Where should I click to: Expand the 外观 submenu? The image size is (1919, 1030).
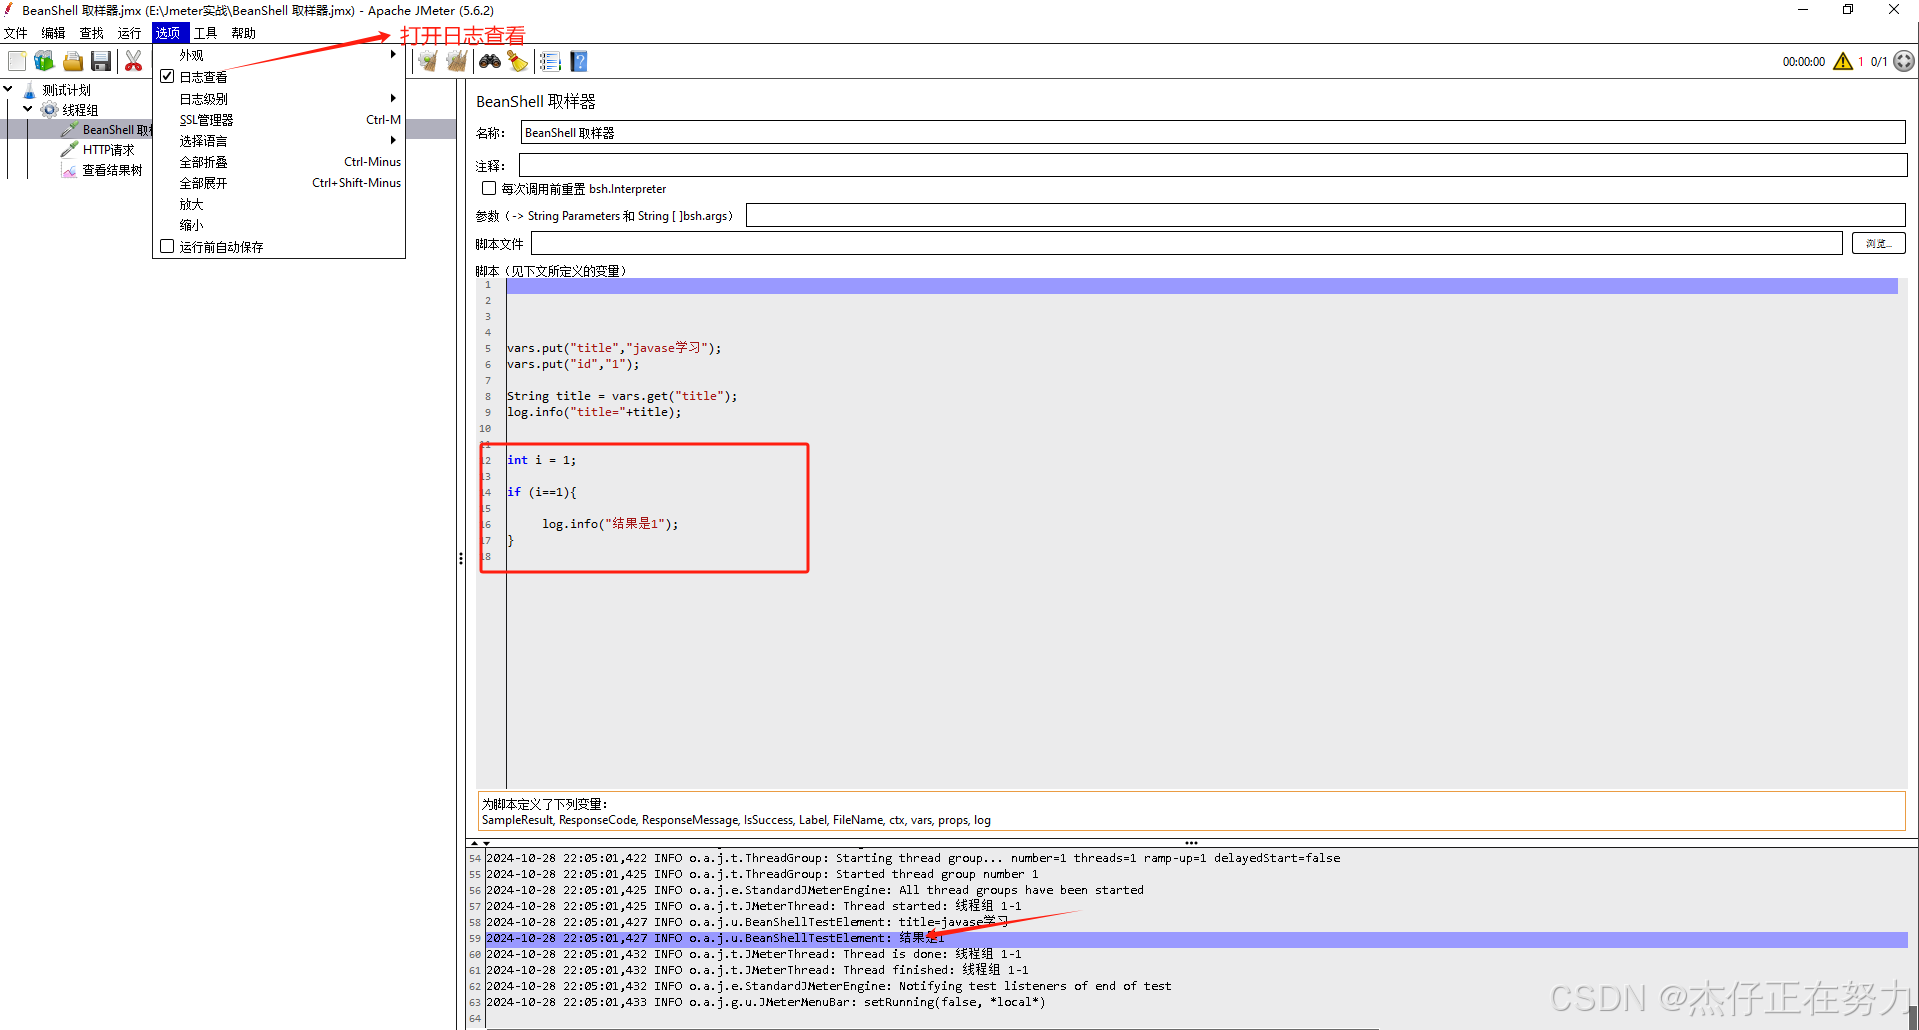tap(279, 56)
